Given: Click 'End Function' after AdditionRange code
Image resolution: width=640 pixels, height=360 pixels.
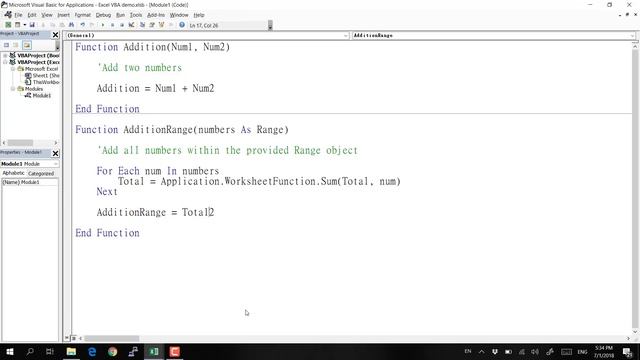Looking at the screenshot, I should (x=107, y=233).
